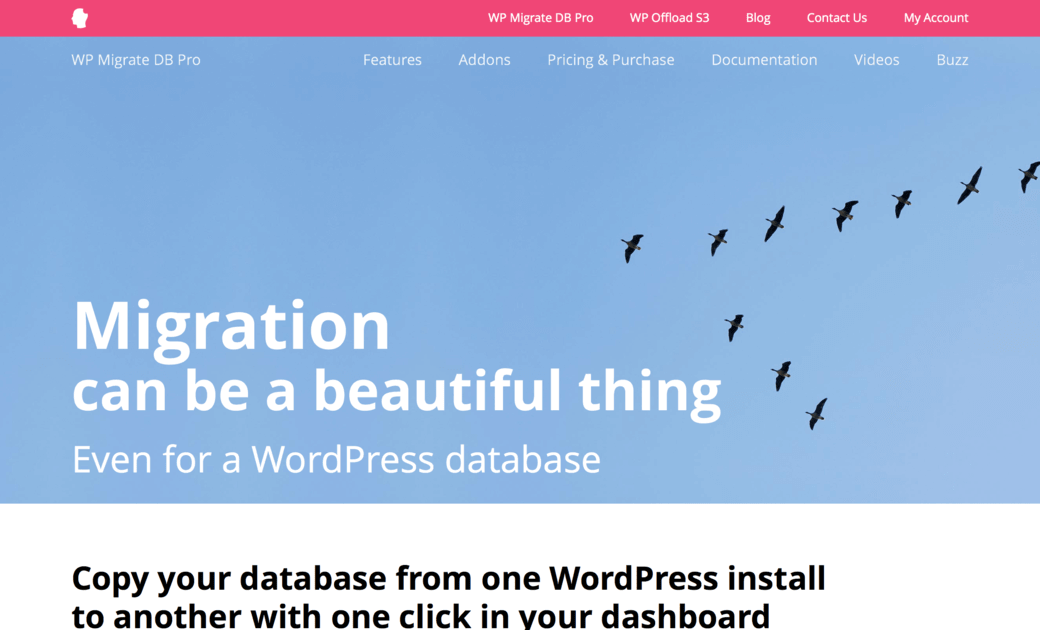Image resolution: width=1040 pixels, height=630 pixels.
Task: View the Addons page
Action: 484,60
